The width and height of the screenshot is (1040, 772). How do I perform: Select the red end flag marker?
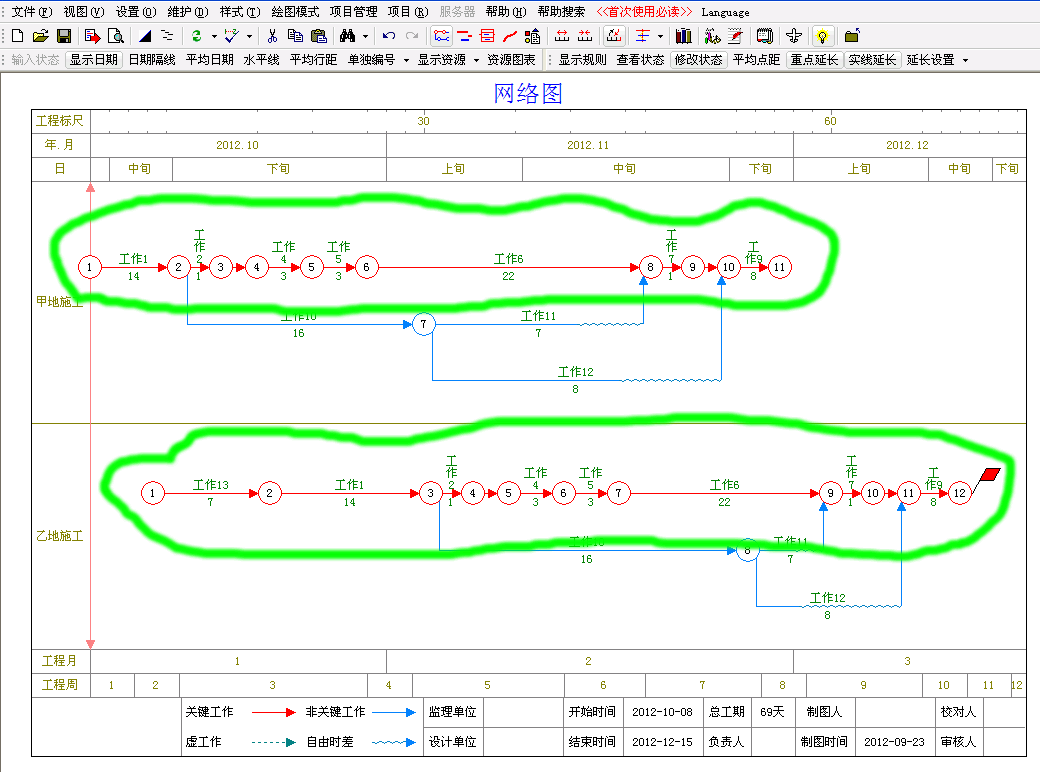(x=988, y=476)
